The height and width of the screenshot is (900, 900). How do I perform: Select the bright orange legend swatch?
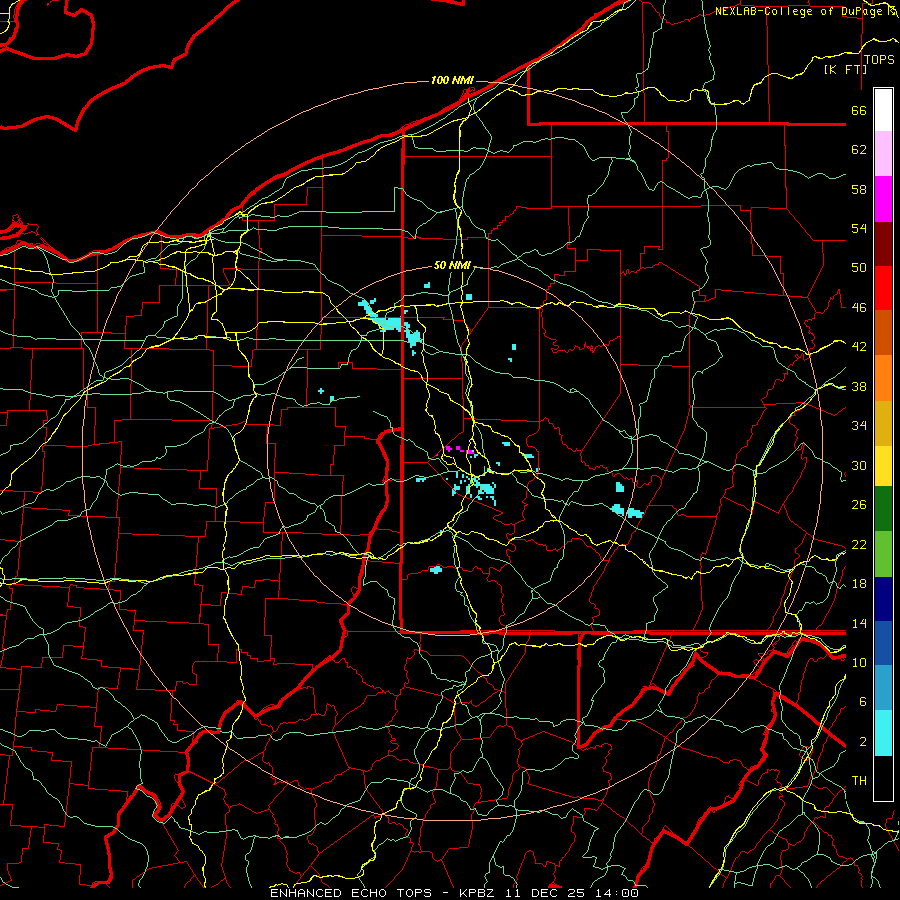tap(883, 378)
